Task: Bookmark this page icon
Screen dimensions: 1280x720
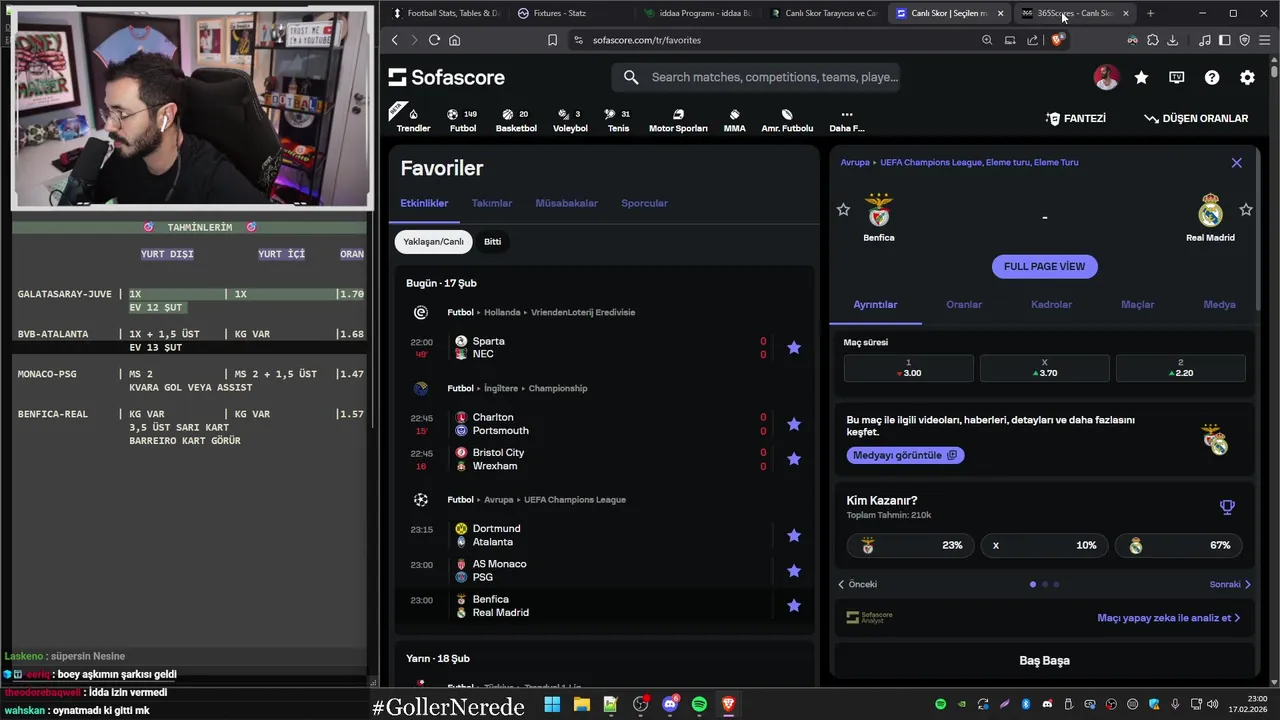Action: pos(552,40)
